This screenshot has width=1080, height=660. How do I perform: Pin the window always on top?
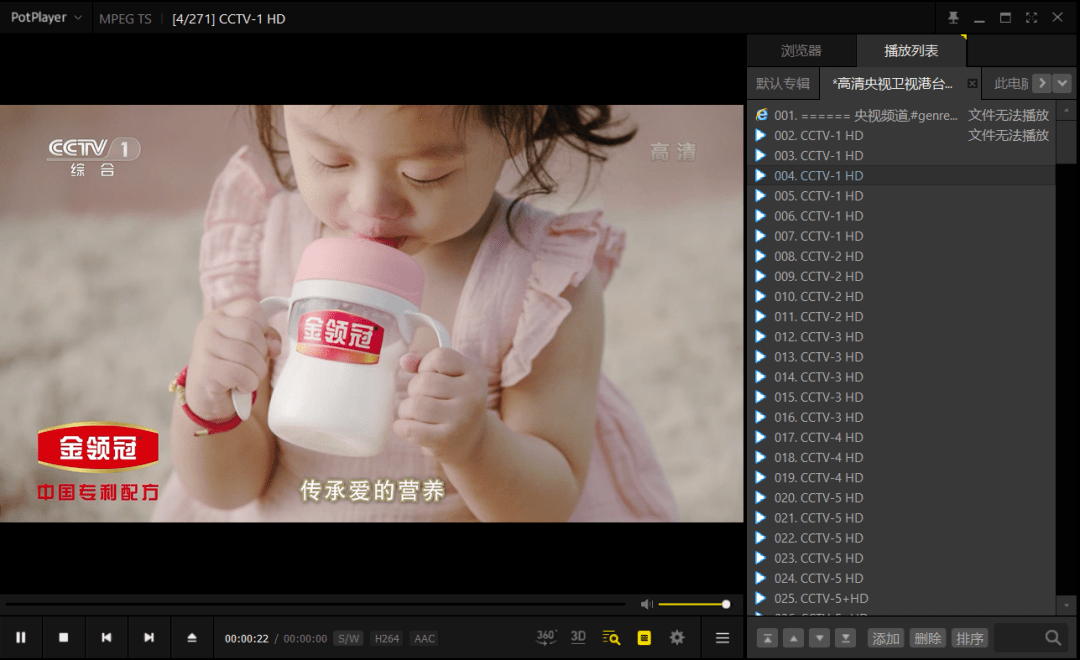pyautogui.click(x=953, y=18)
